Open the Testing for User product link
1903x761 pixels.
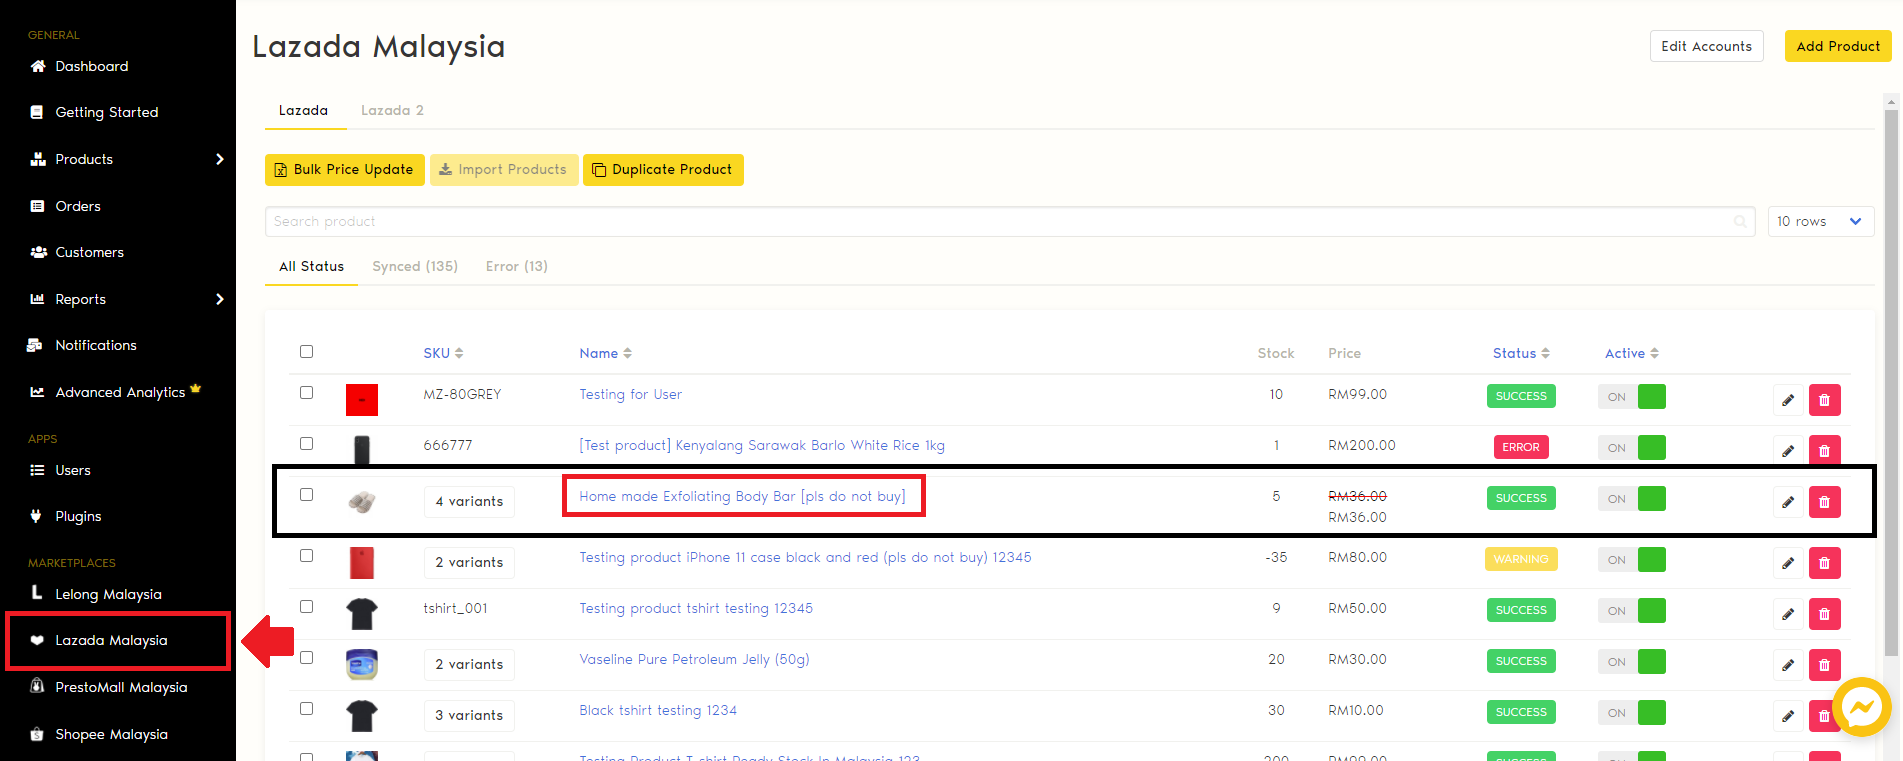(631, 394)
